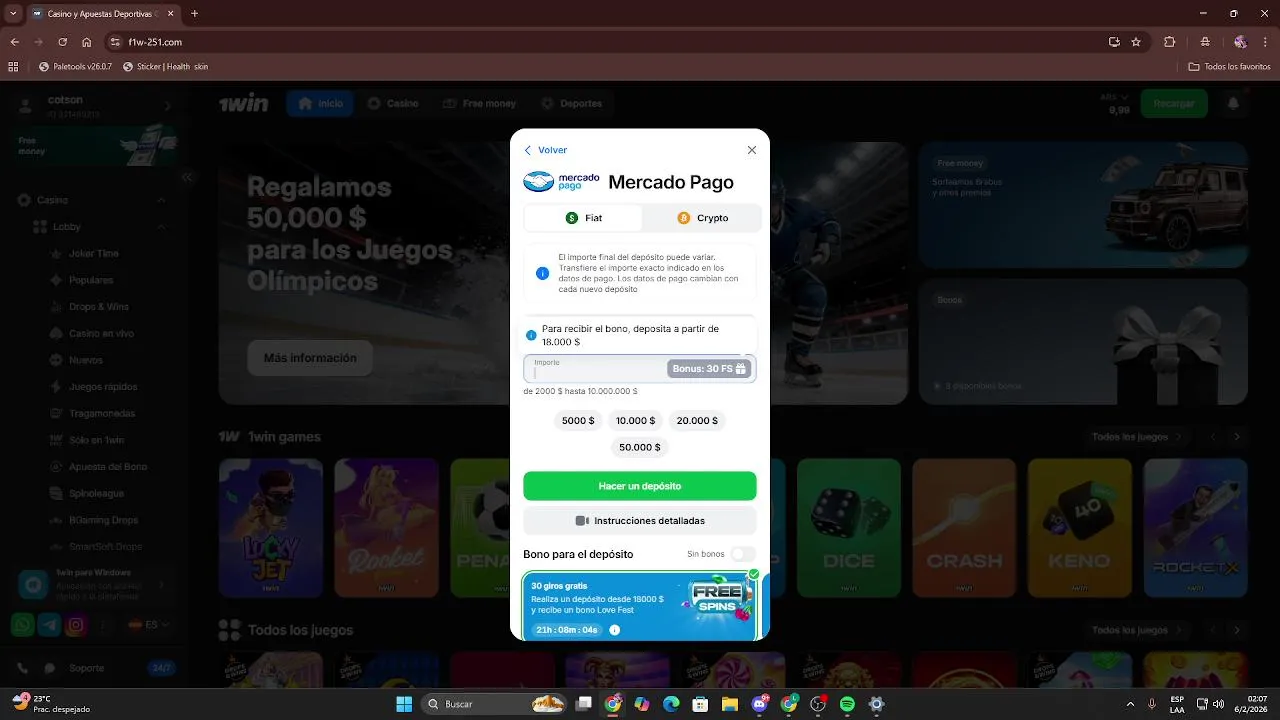Open the Telegram social icon
Screen dimensions: 1280x720
(49, 625)
